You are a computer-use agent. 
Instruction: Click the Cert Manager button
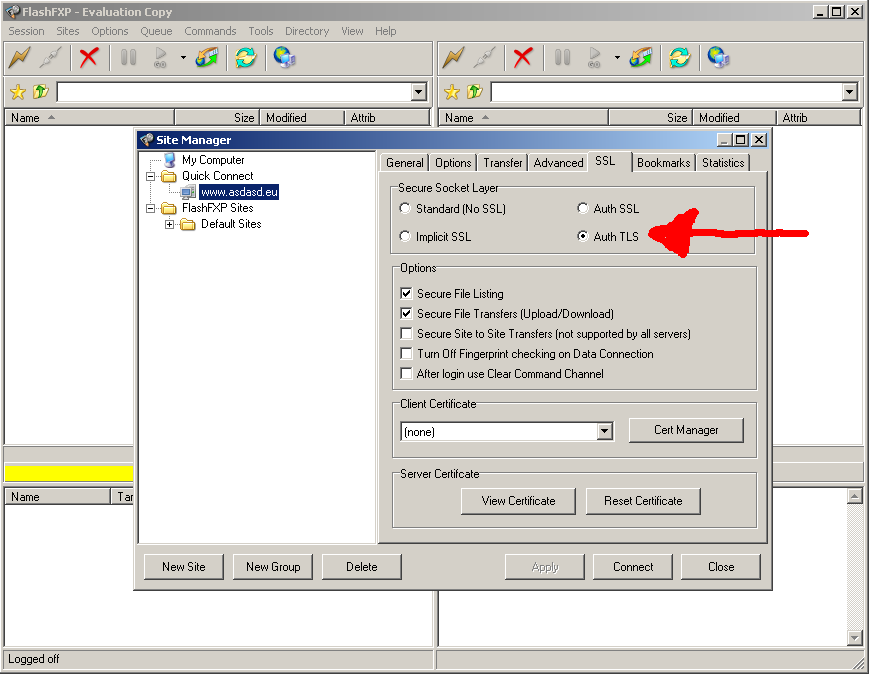(686, 430)
